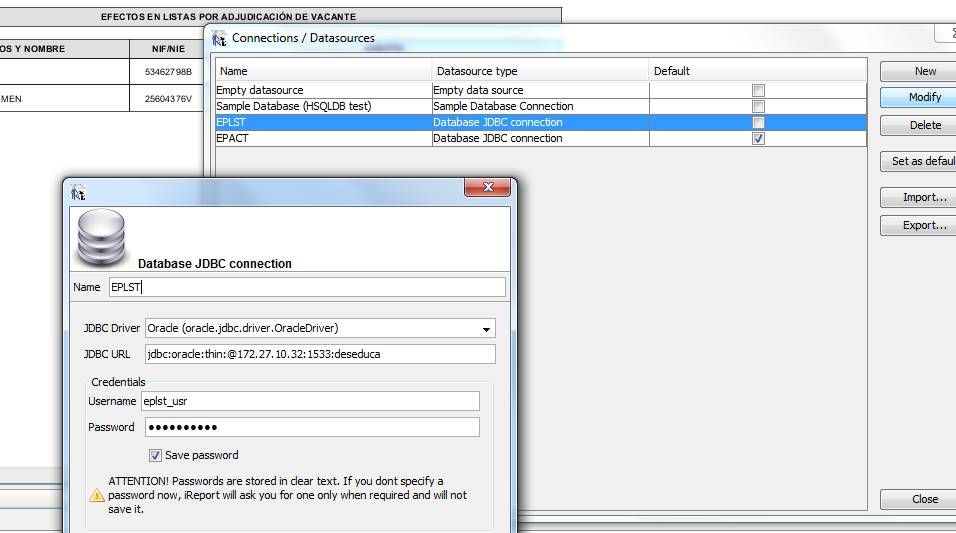Click the Name column header
Viewport: 956px width, 533px height.
tap(323, 71)
